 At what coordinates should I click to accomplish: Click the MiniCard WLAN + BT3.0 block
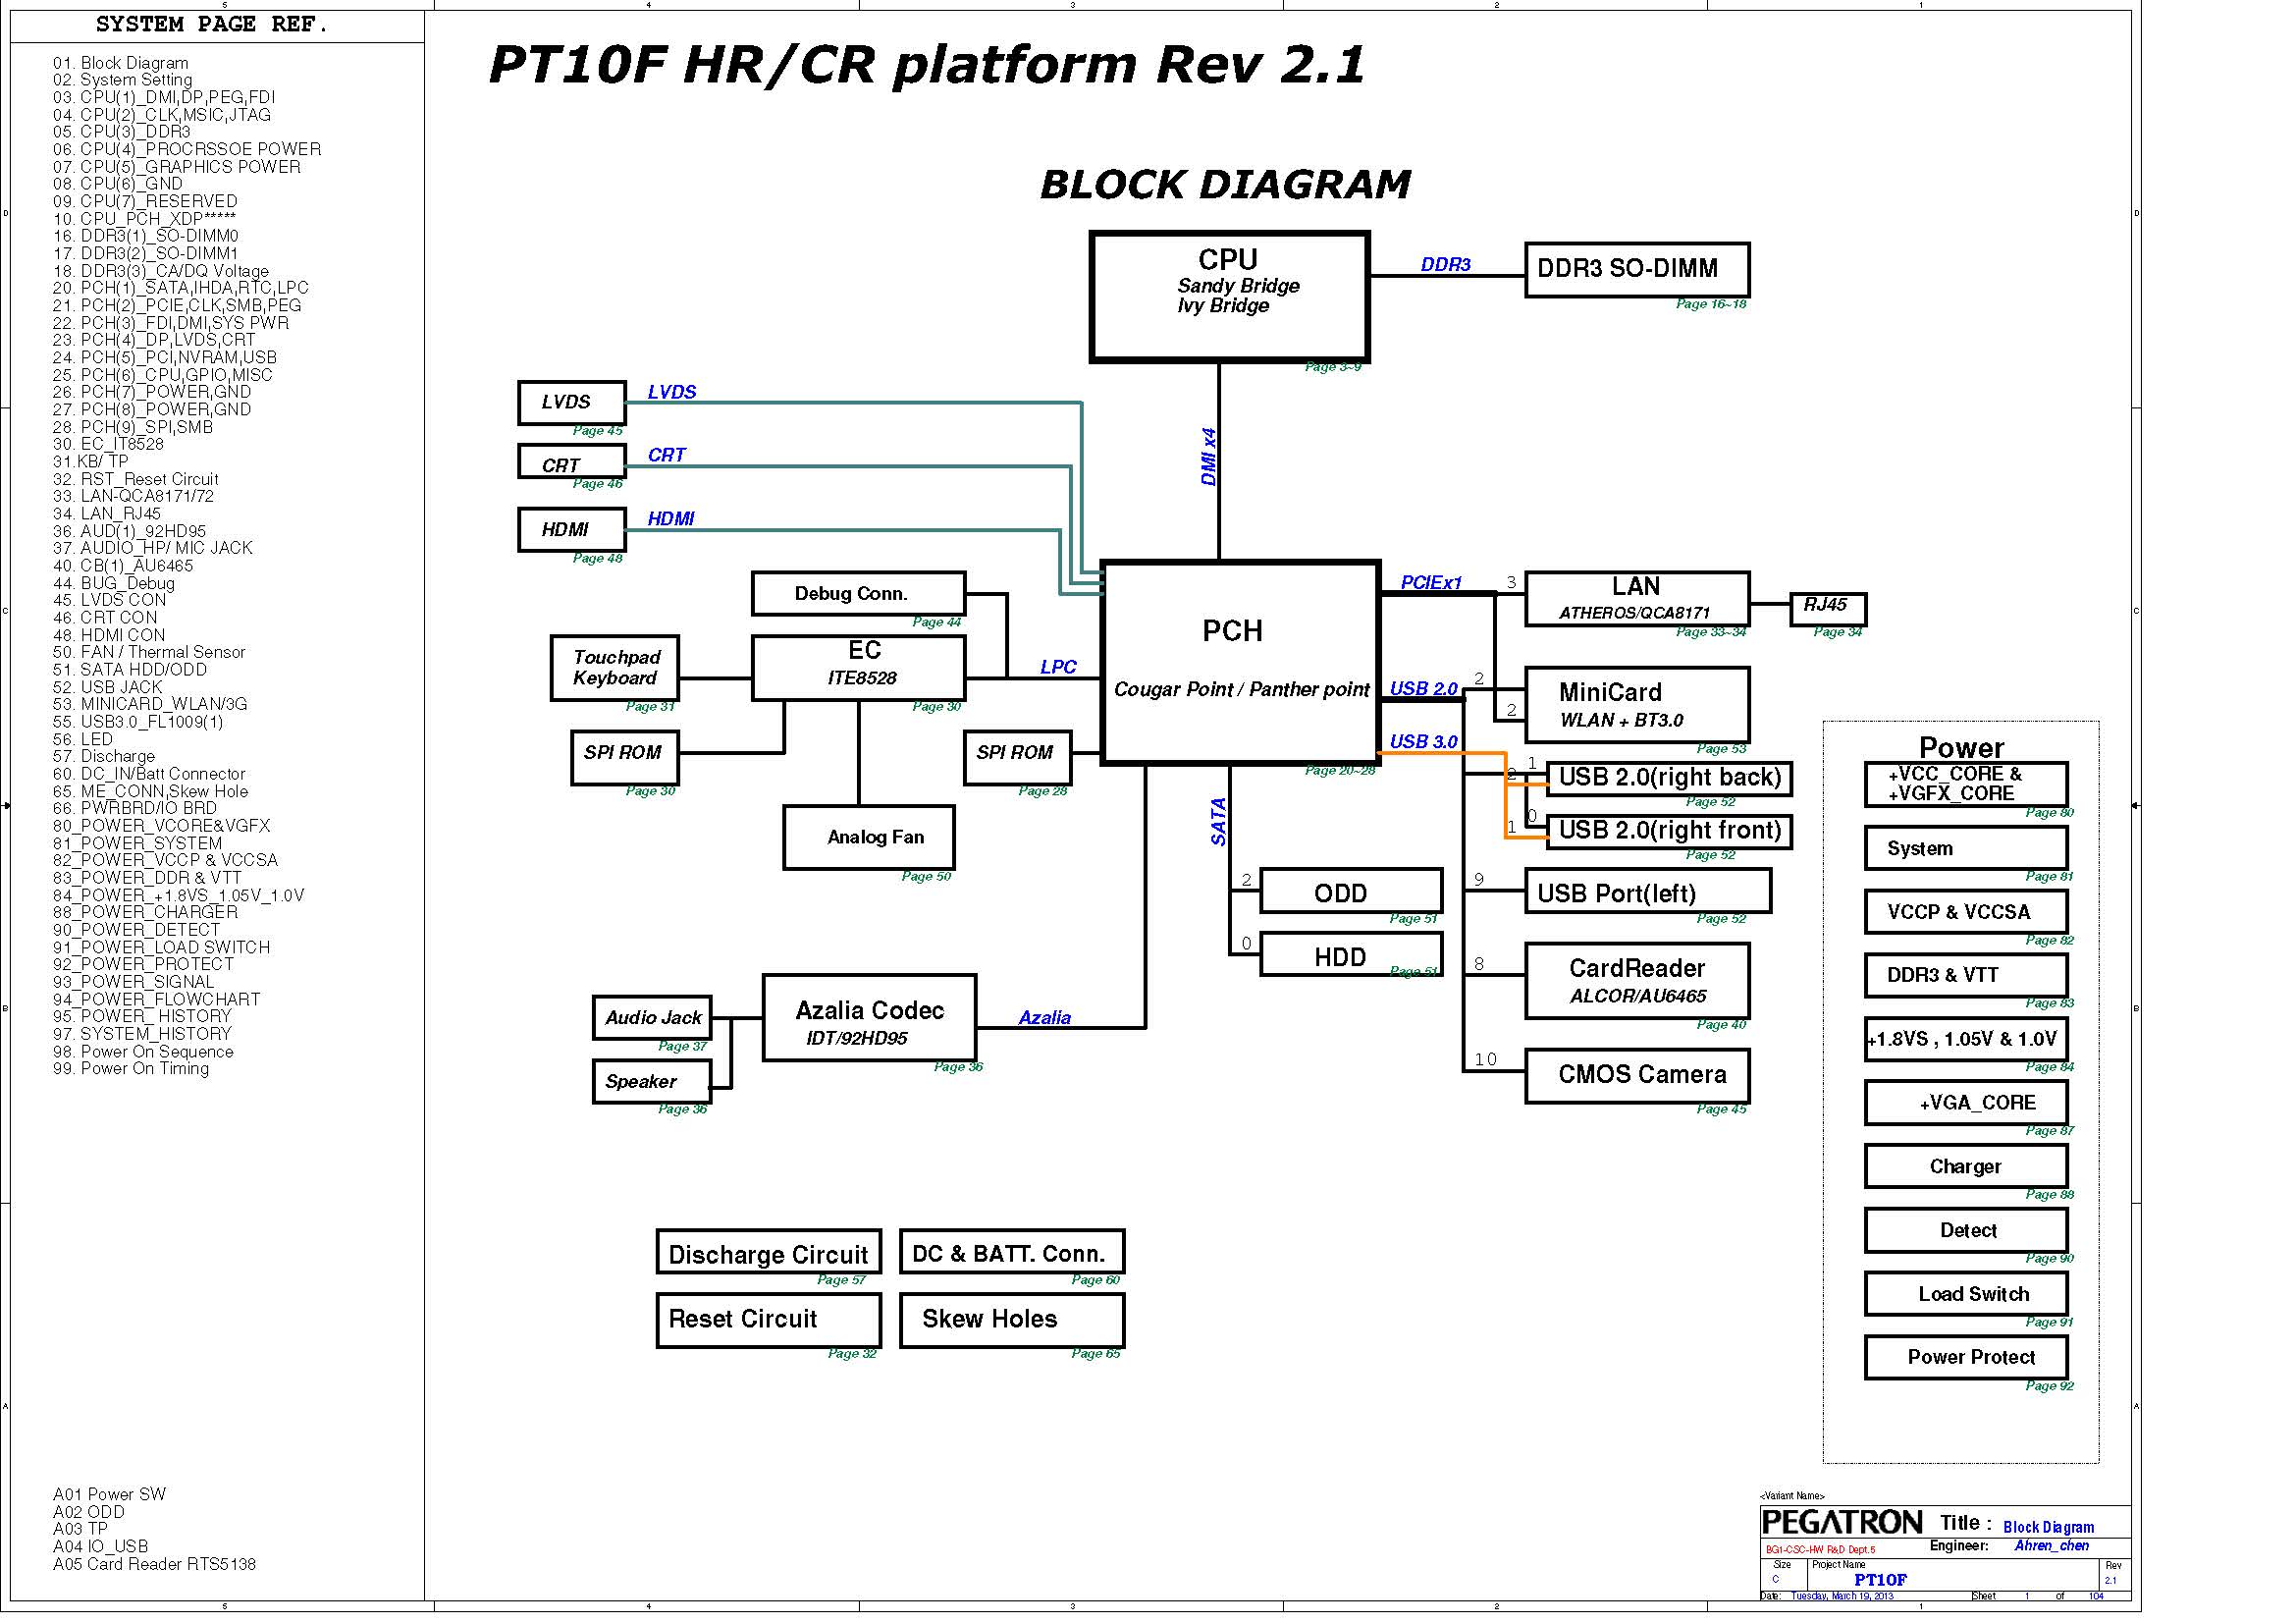click(x=1636, y=704)
